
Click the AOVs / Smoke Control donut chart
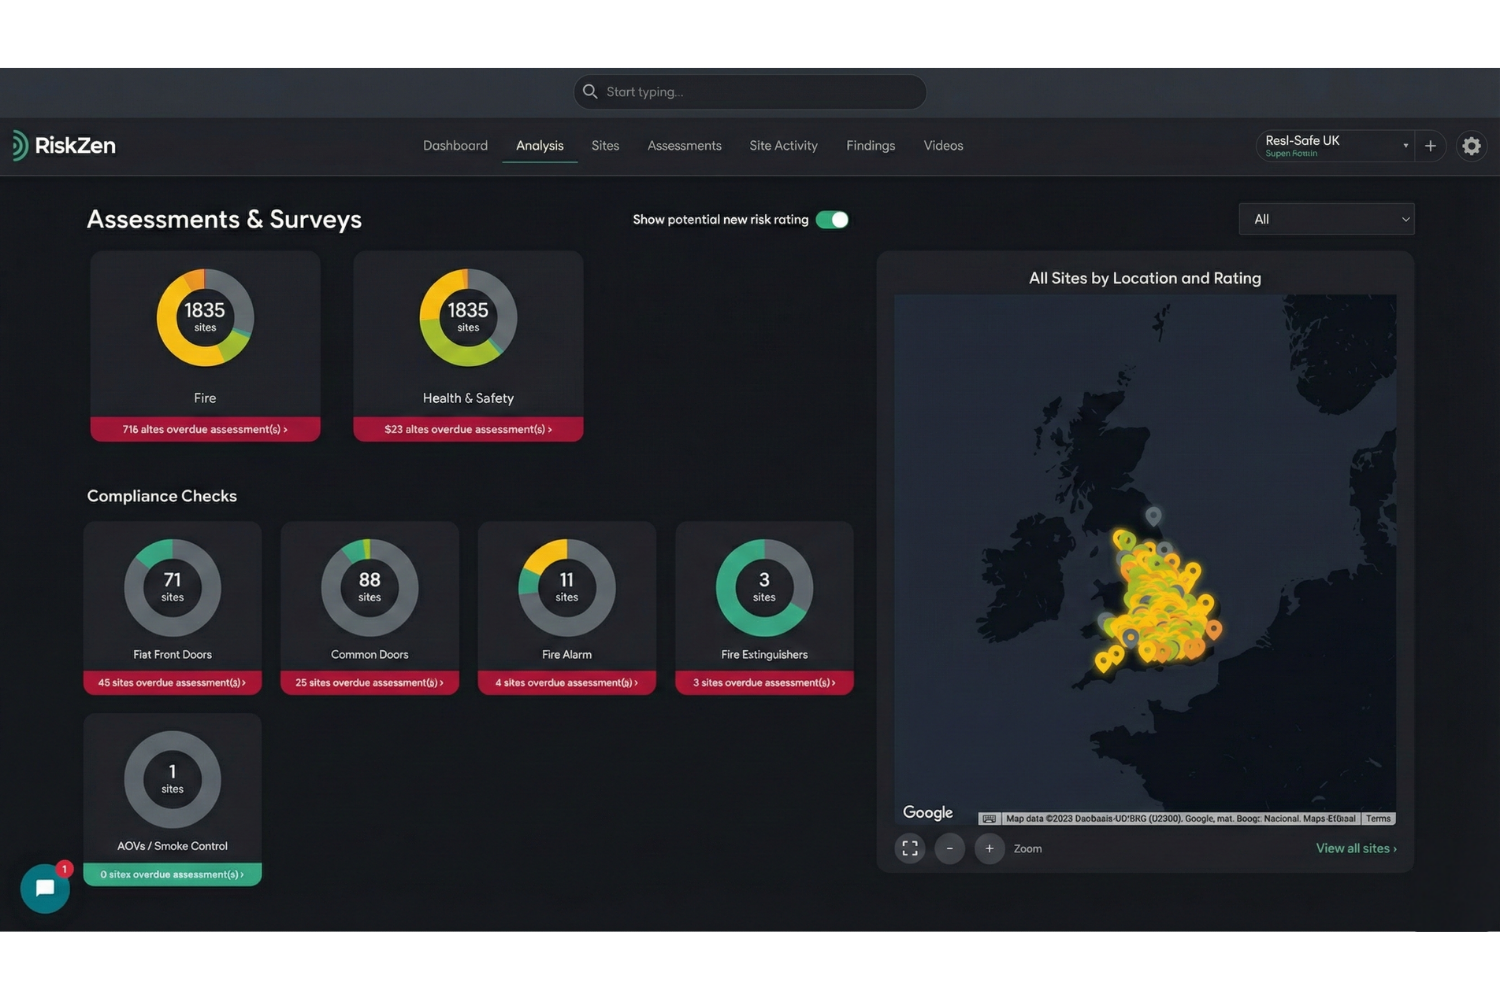(x=172, y=779)
